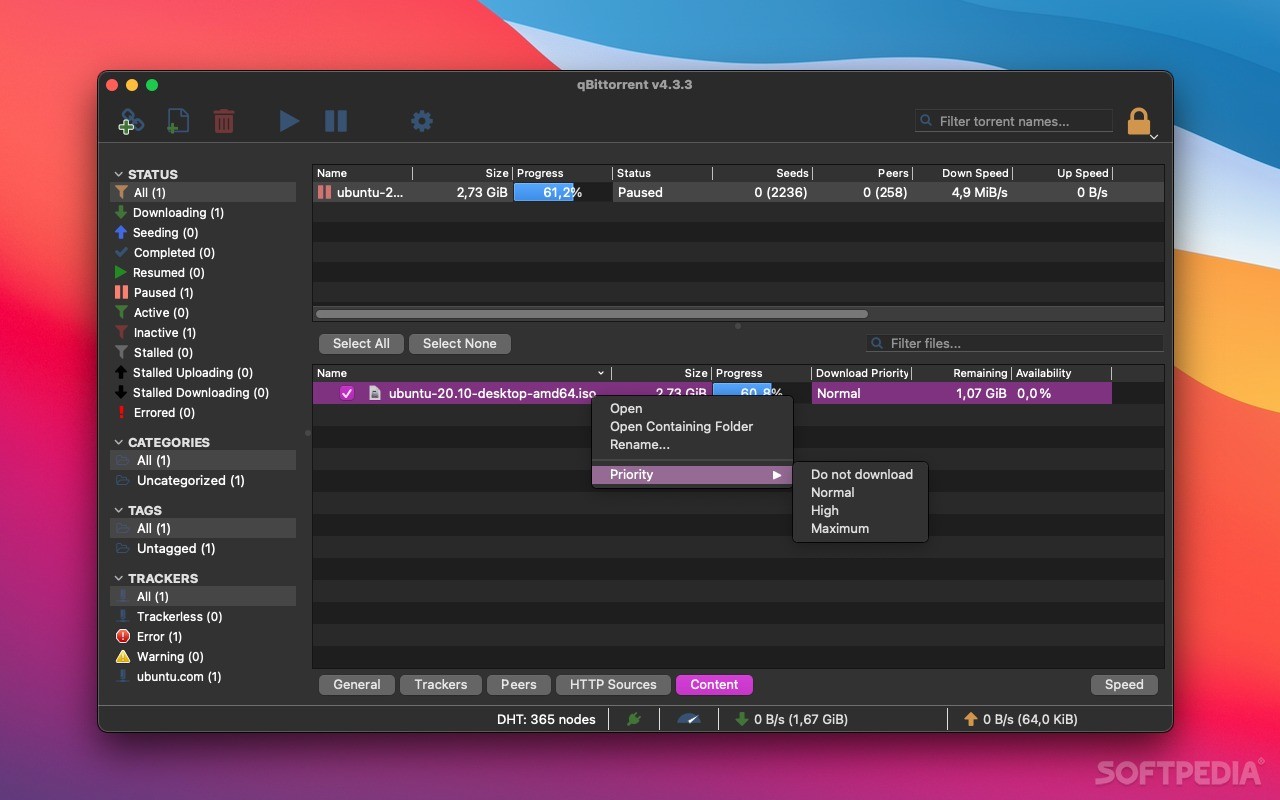Open the Speed graph tab

tap(1124, 685)
